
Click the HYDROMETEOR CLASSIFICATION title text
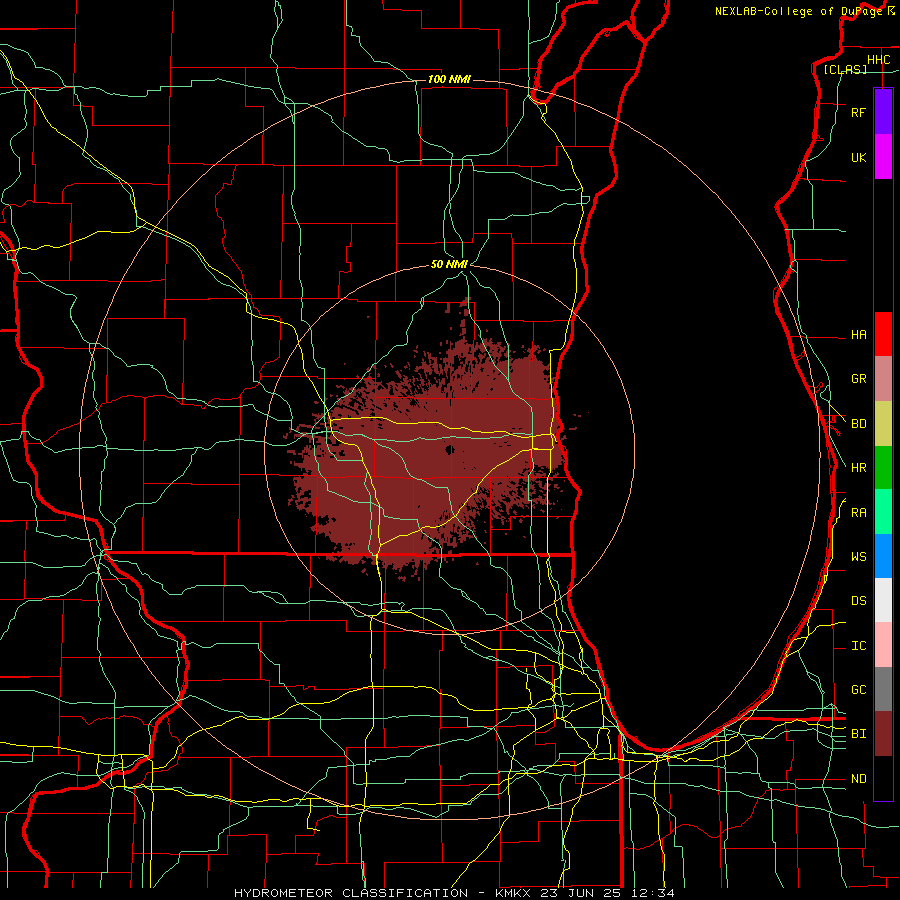[x=351, y=893]
